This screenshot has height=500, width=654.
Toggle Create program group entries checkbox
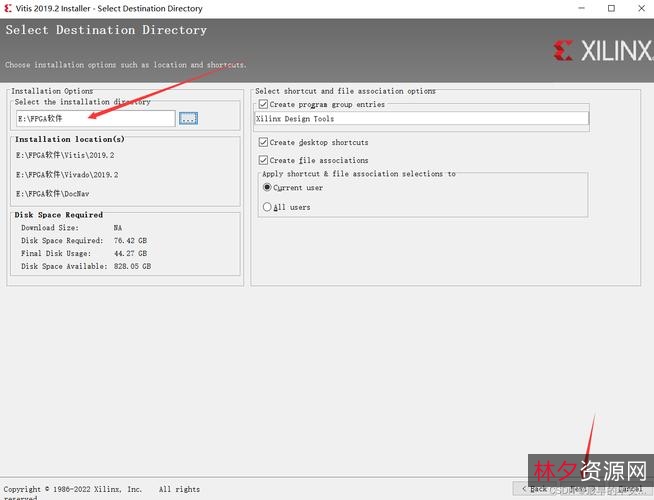(264, 104)
